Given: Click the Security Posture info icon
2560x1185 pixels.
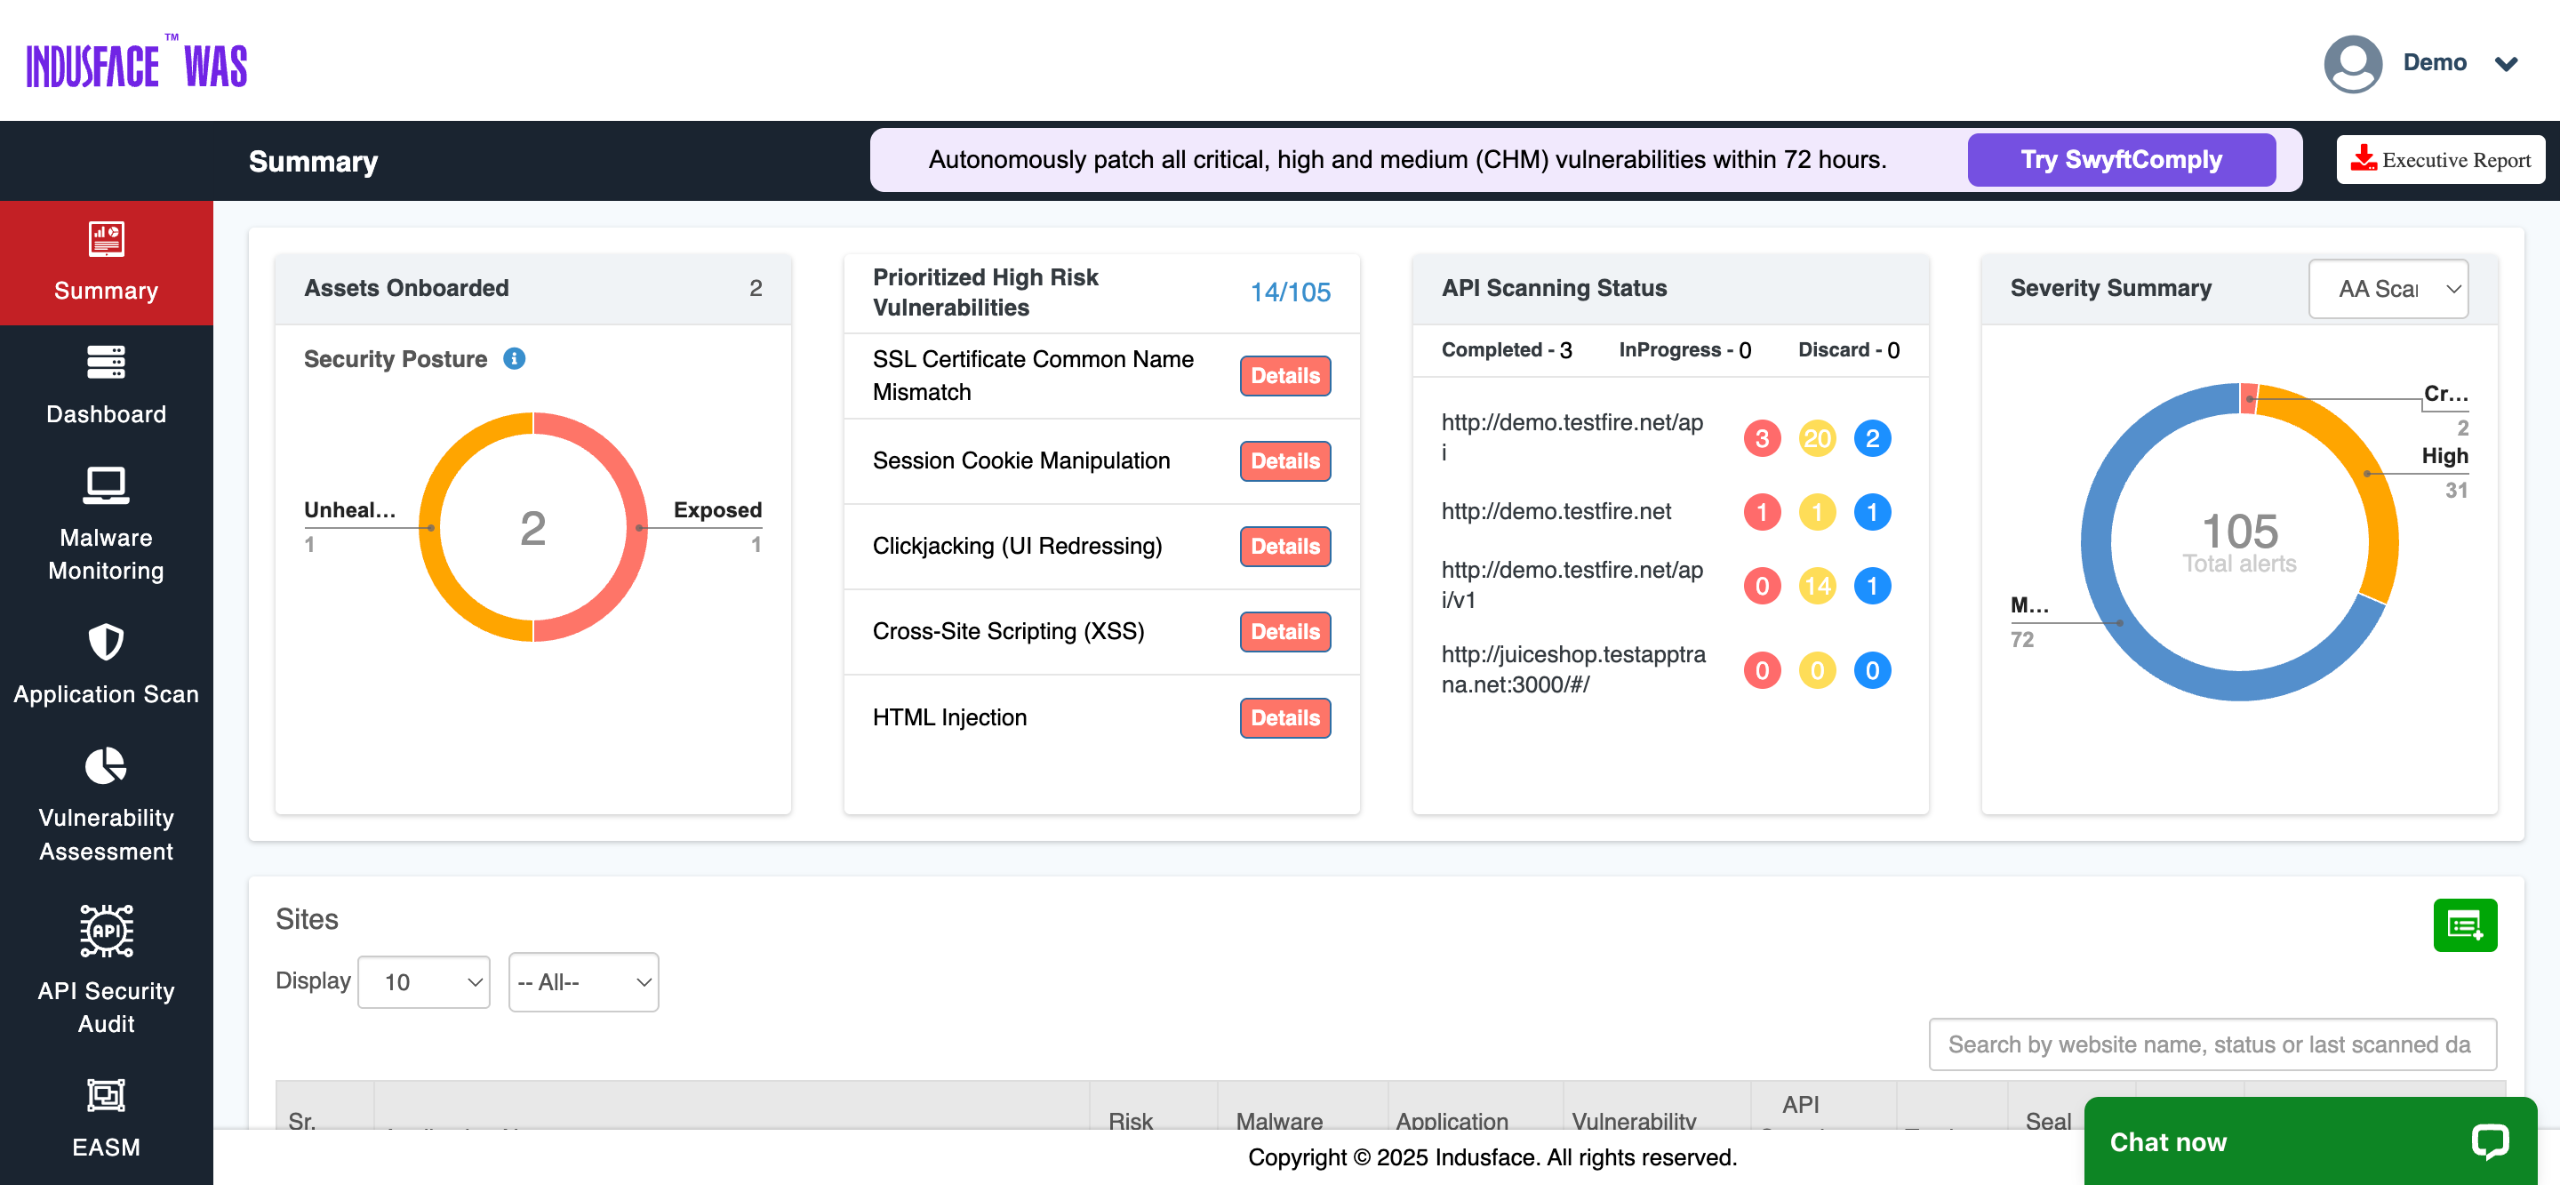Looking at the screenshot, I should coord(514,359).
